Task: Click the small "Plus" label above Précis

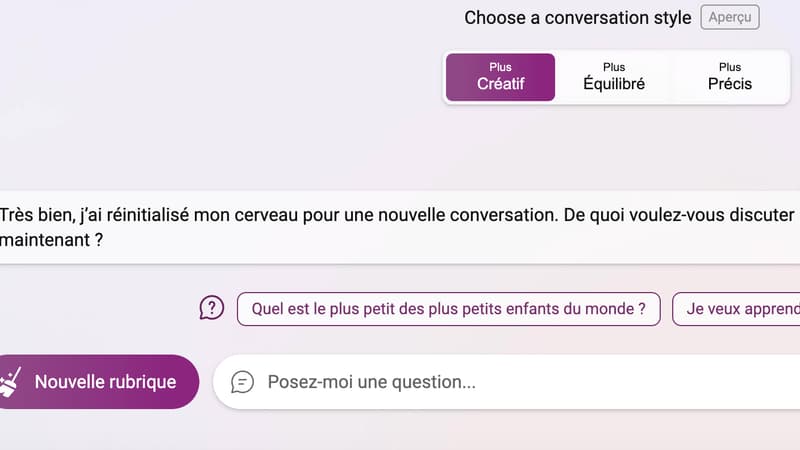Action: (730, 67)
